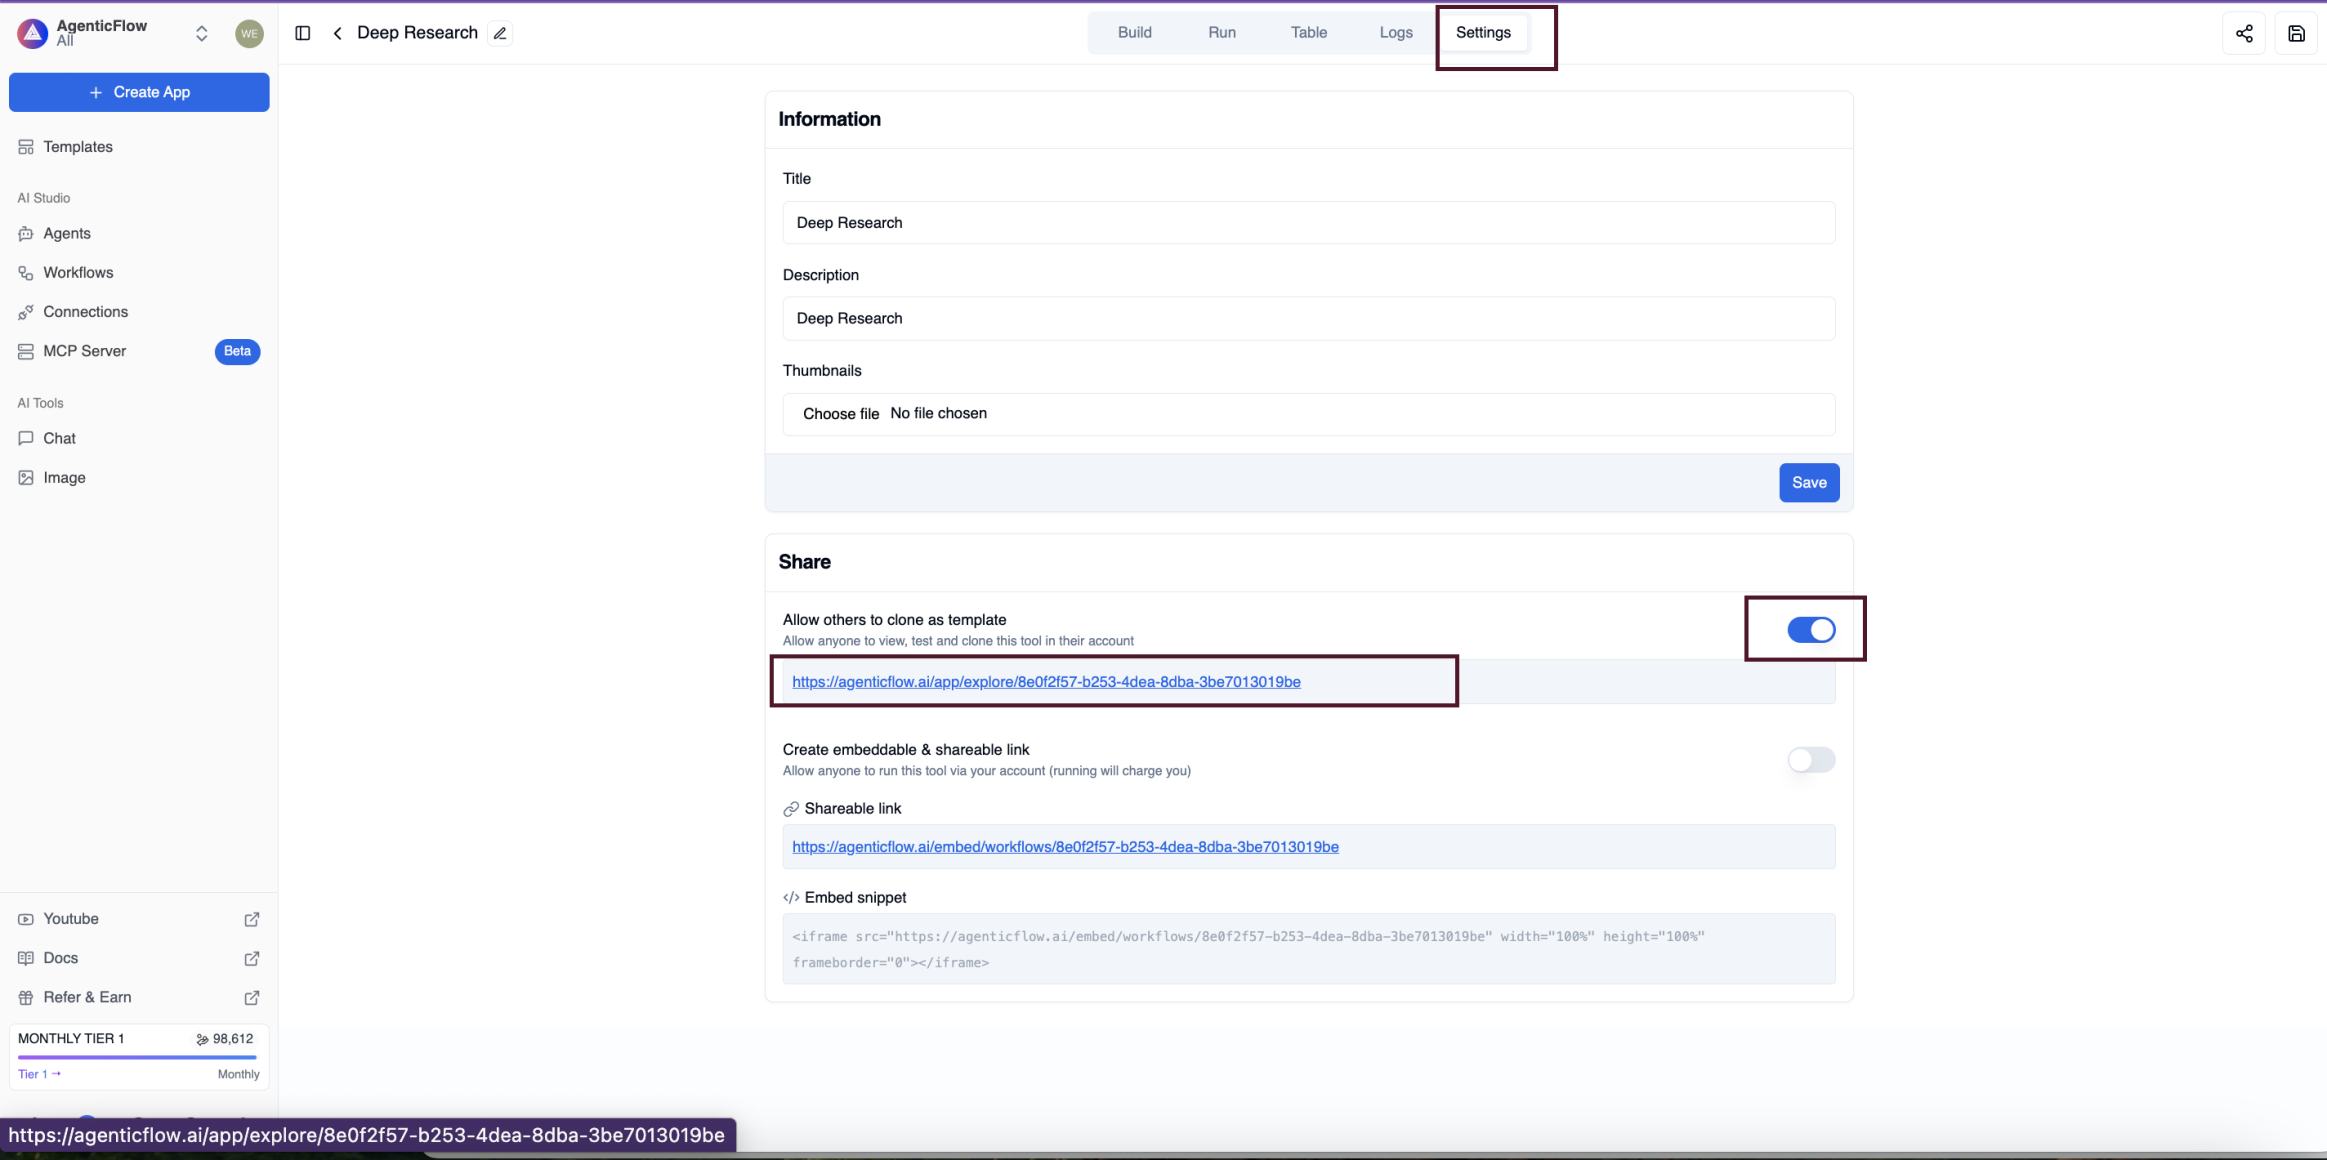Viewport: 2327px width, 1160px height.
Task: Open Templates in the sidebar
Action: (139, 147)
